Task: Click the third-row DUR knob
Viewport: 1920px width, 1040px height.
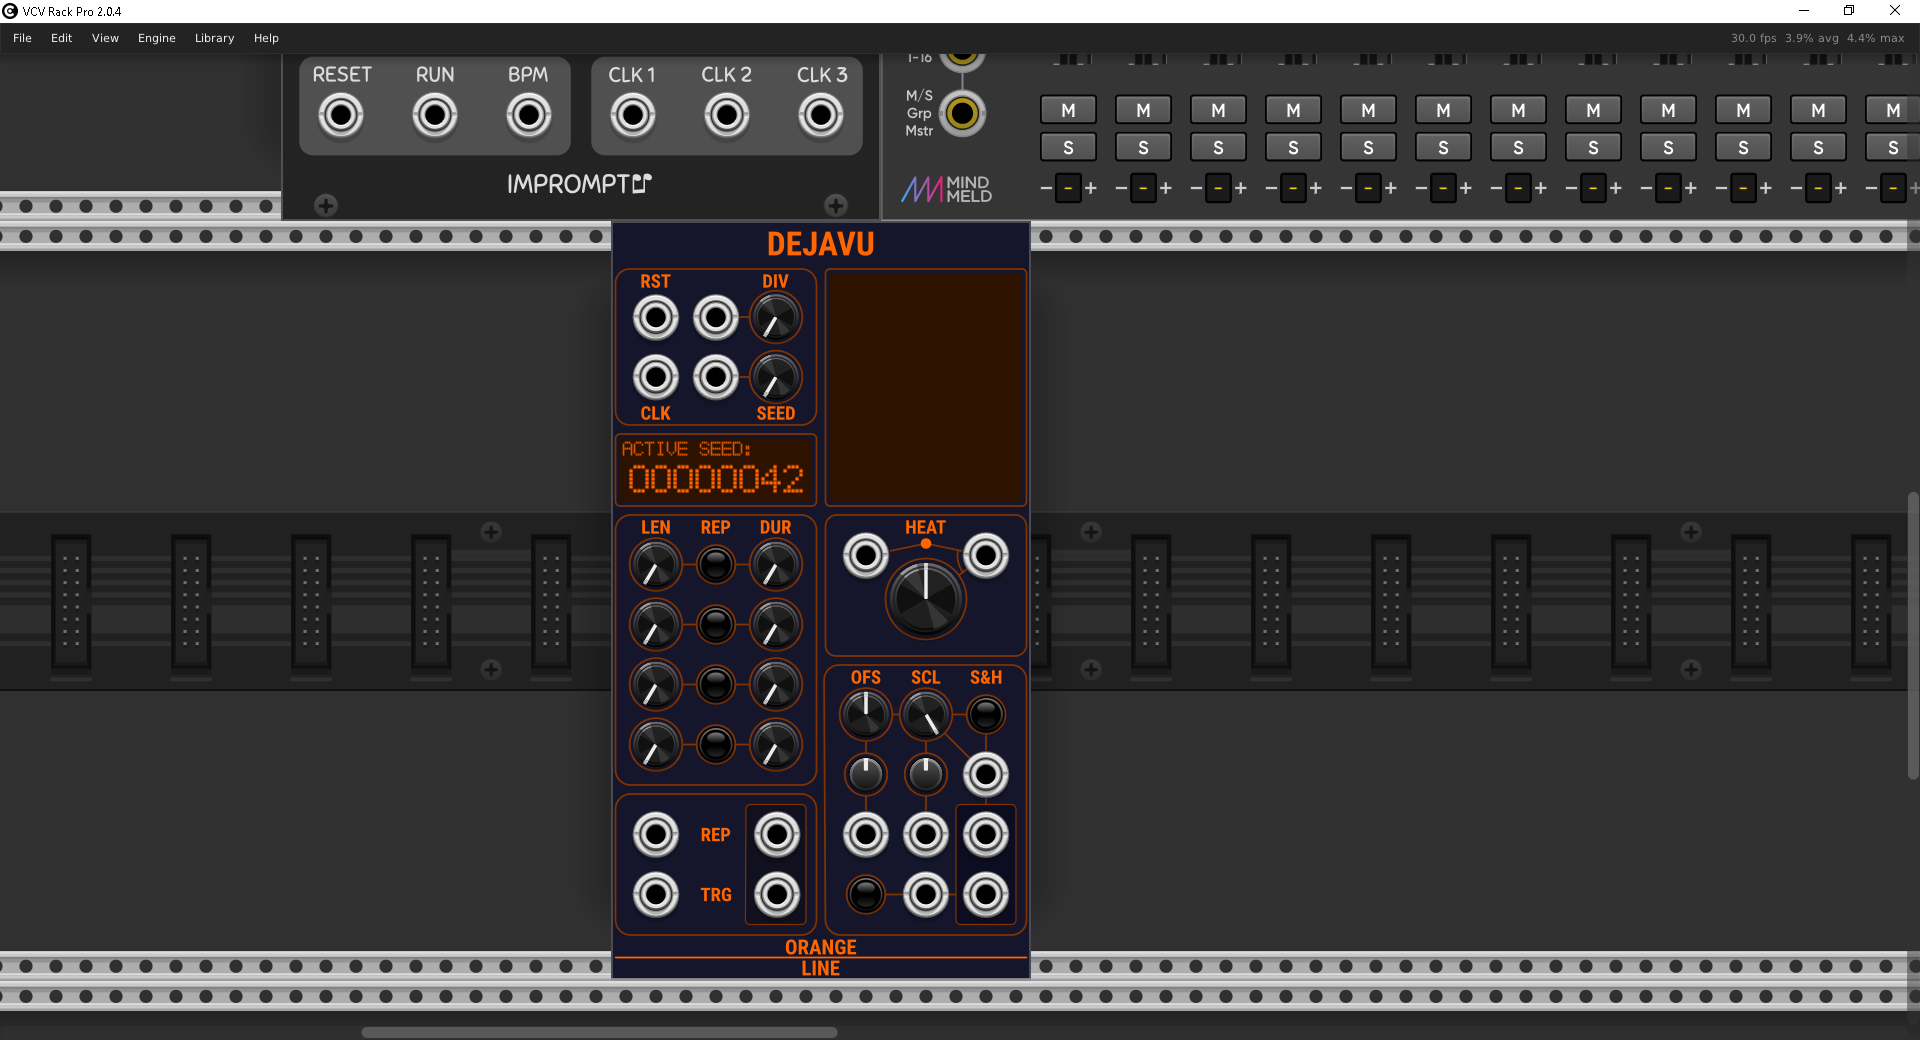Action: click(776, 685)
